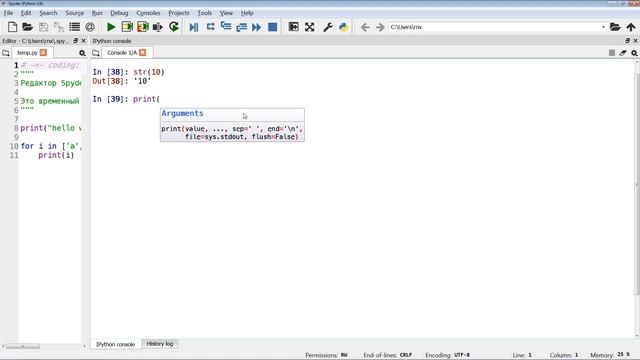Run cell and advance icon

coord(142,27)
